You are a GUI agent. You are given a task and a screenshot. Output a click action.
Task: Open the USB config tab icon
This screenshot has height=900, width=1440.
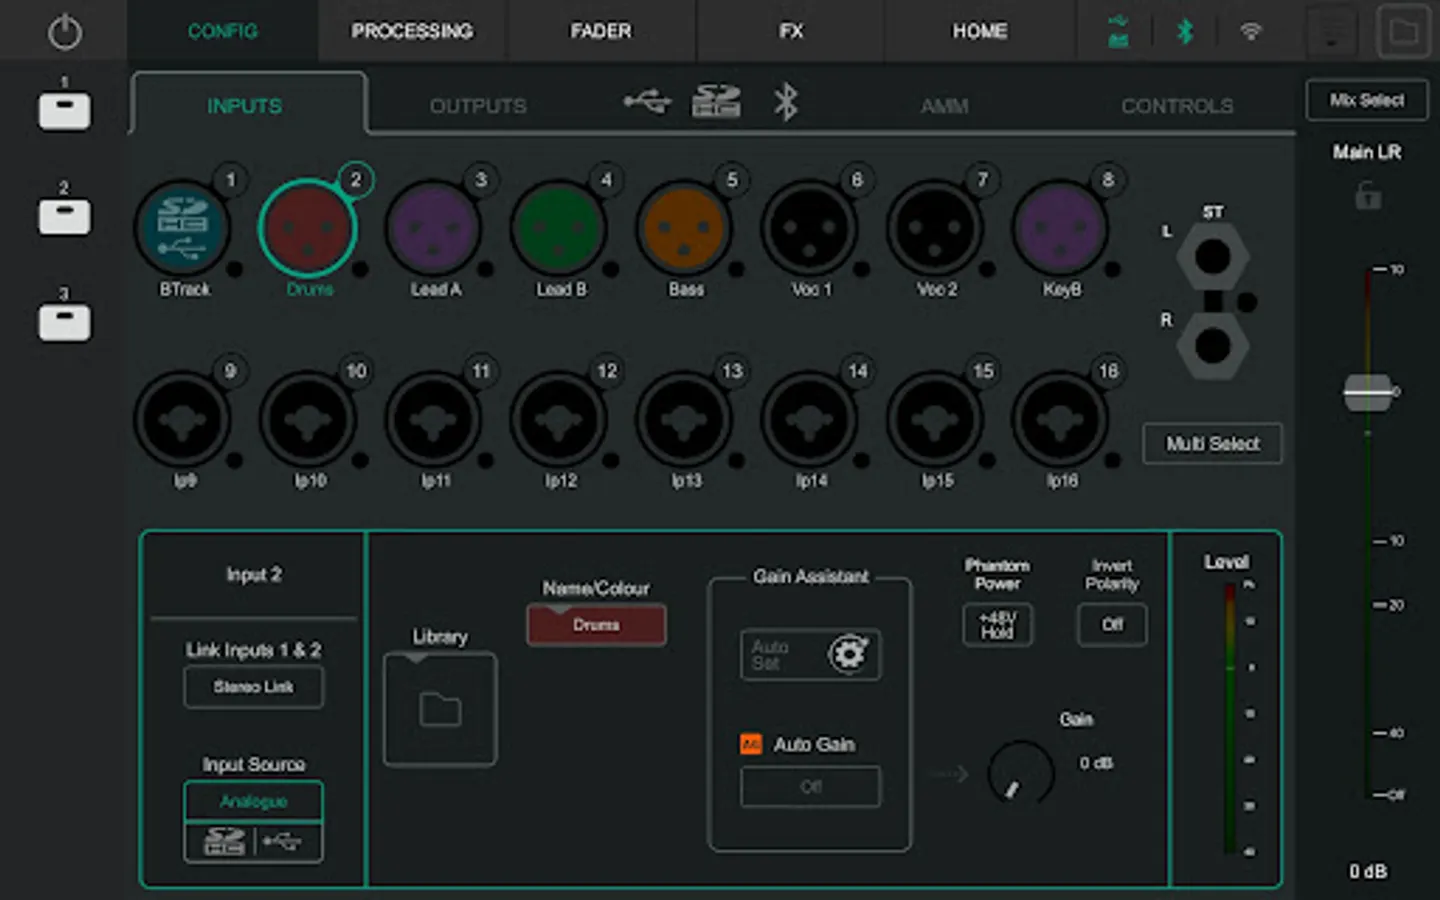pyautogui.click(x=647, y=102)
